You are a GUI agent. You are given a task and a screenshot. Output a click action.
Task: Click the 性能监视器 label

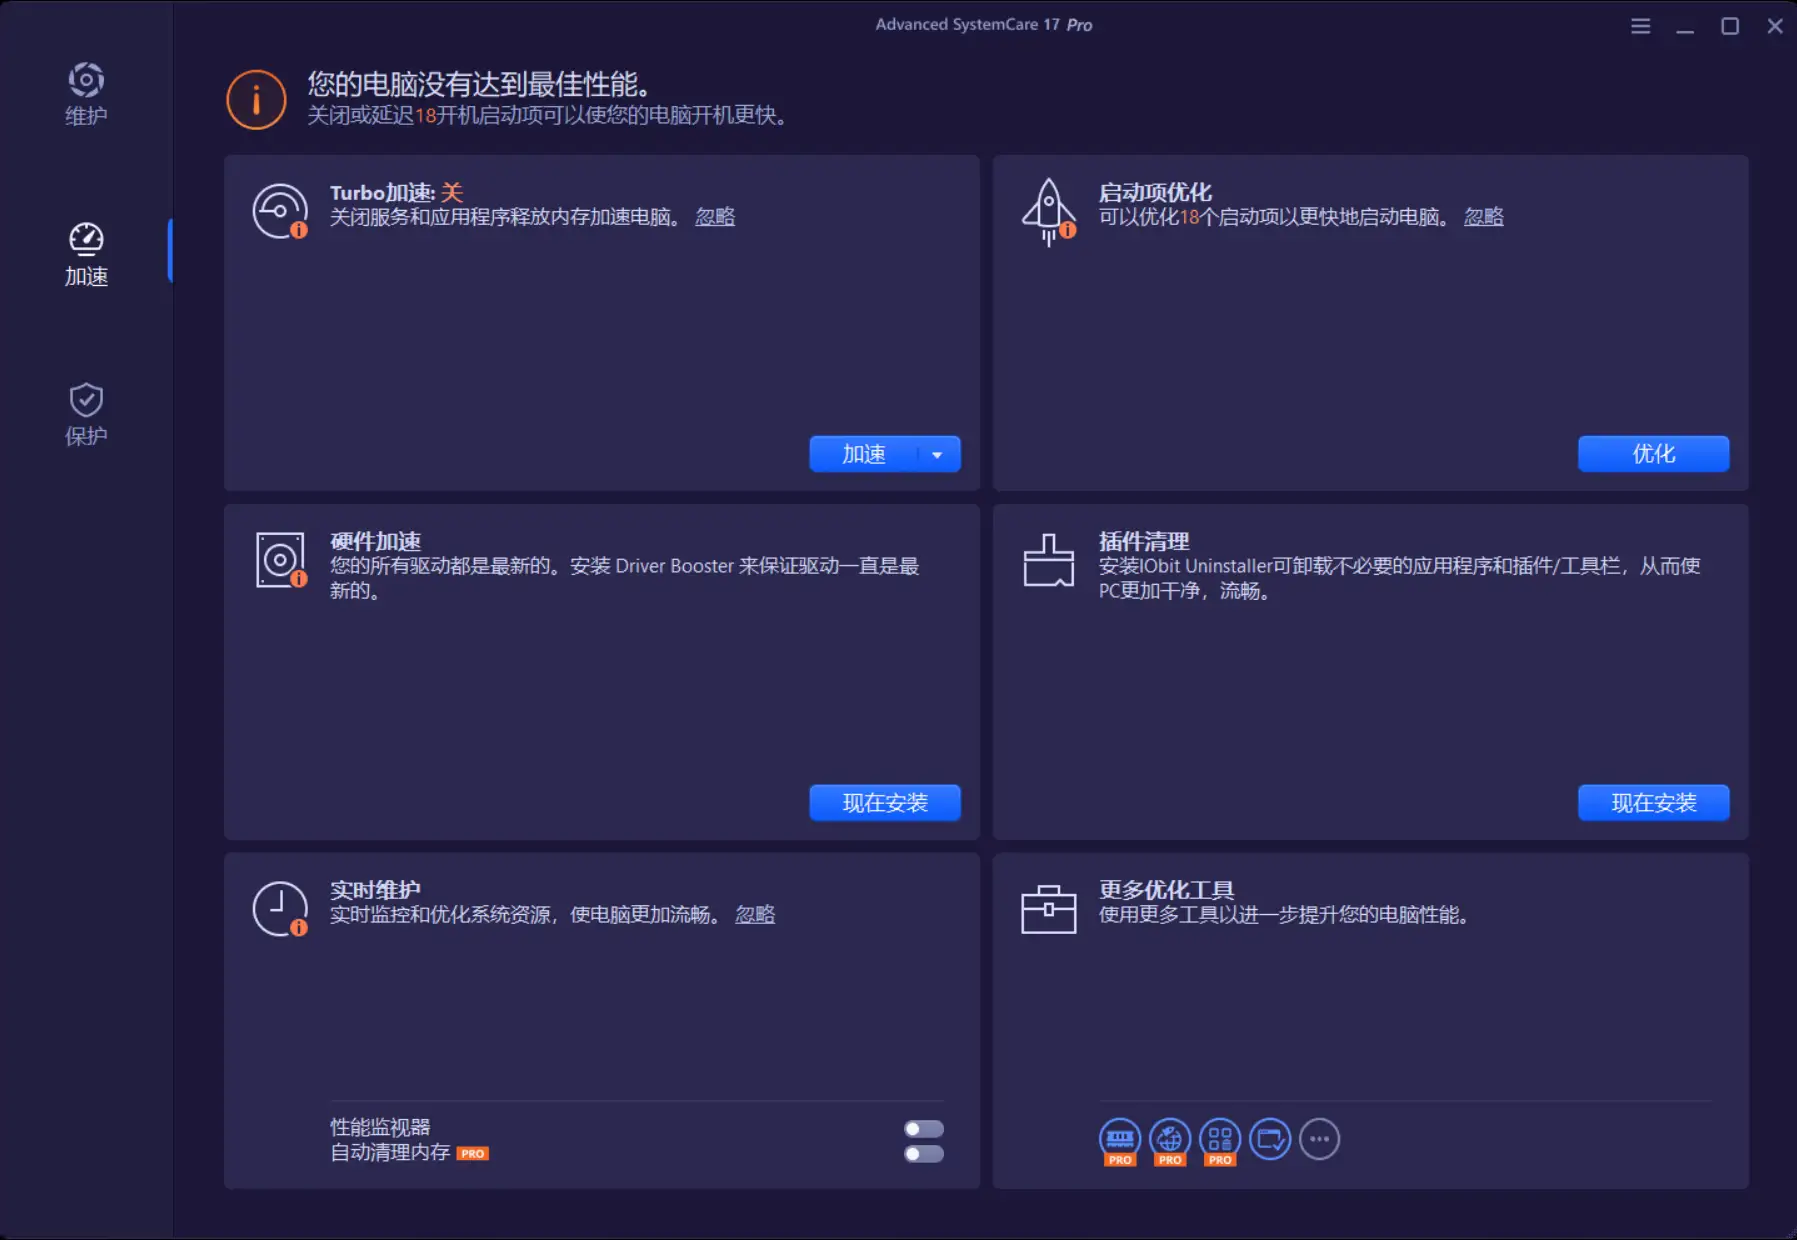tap(380, 1127)
